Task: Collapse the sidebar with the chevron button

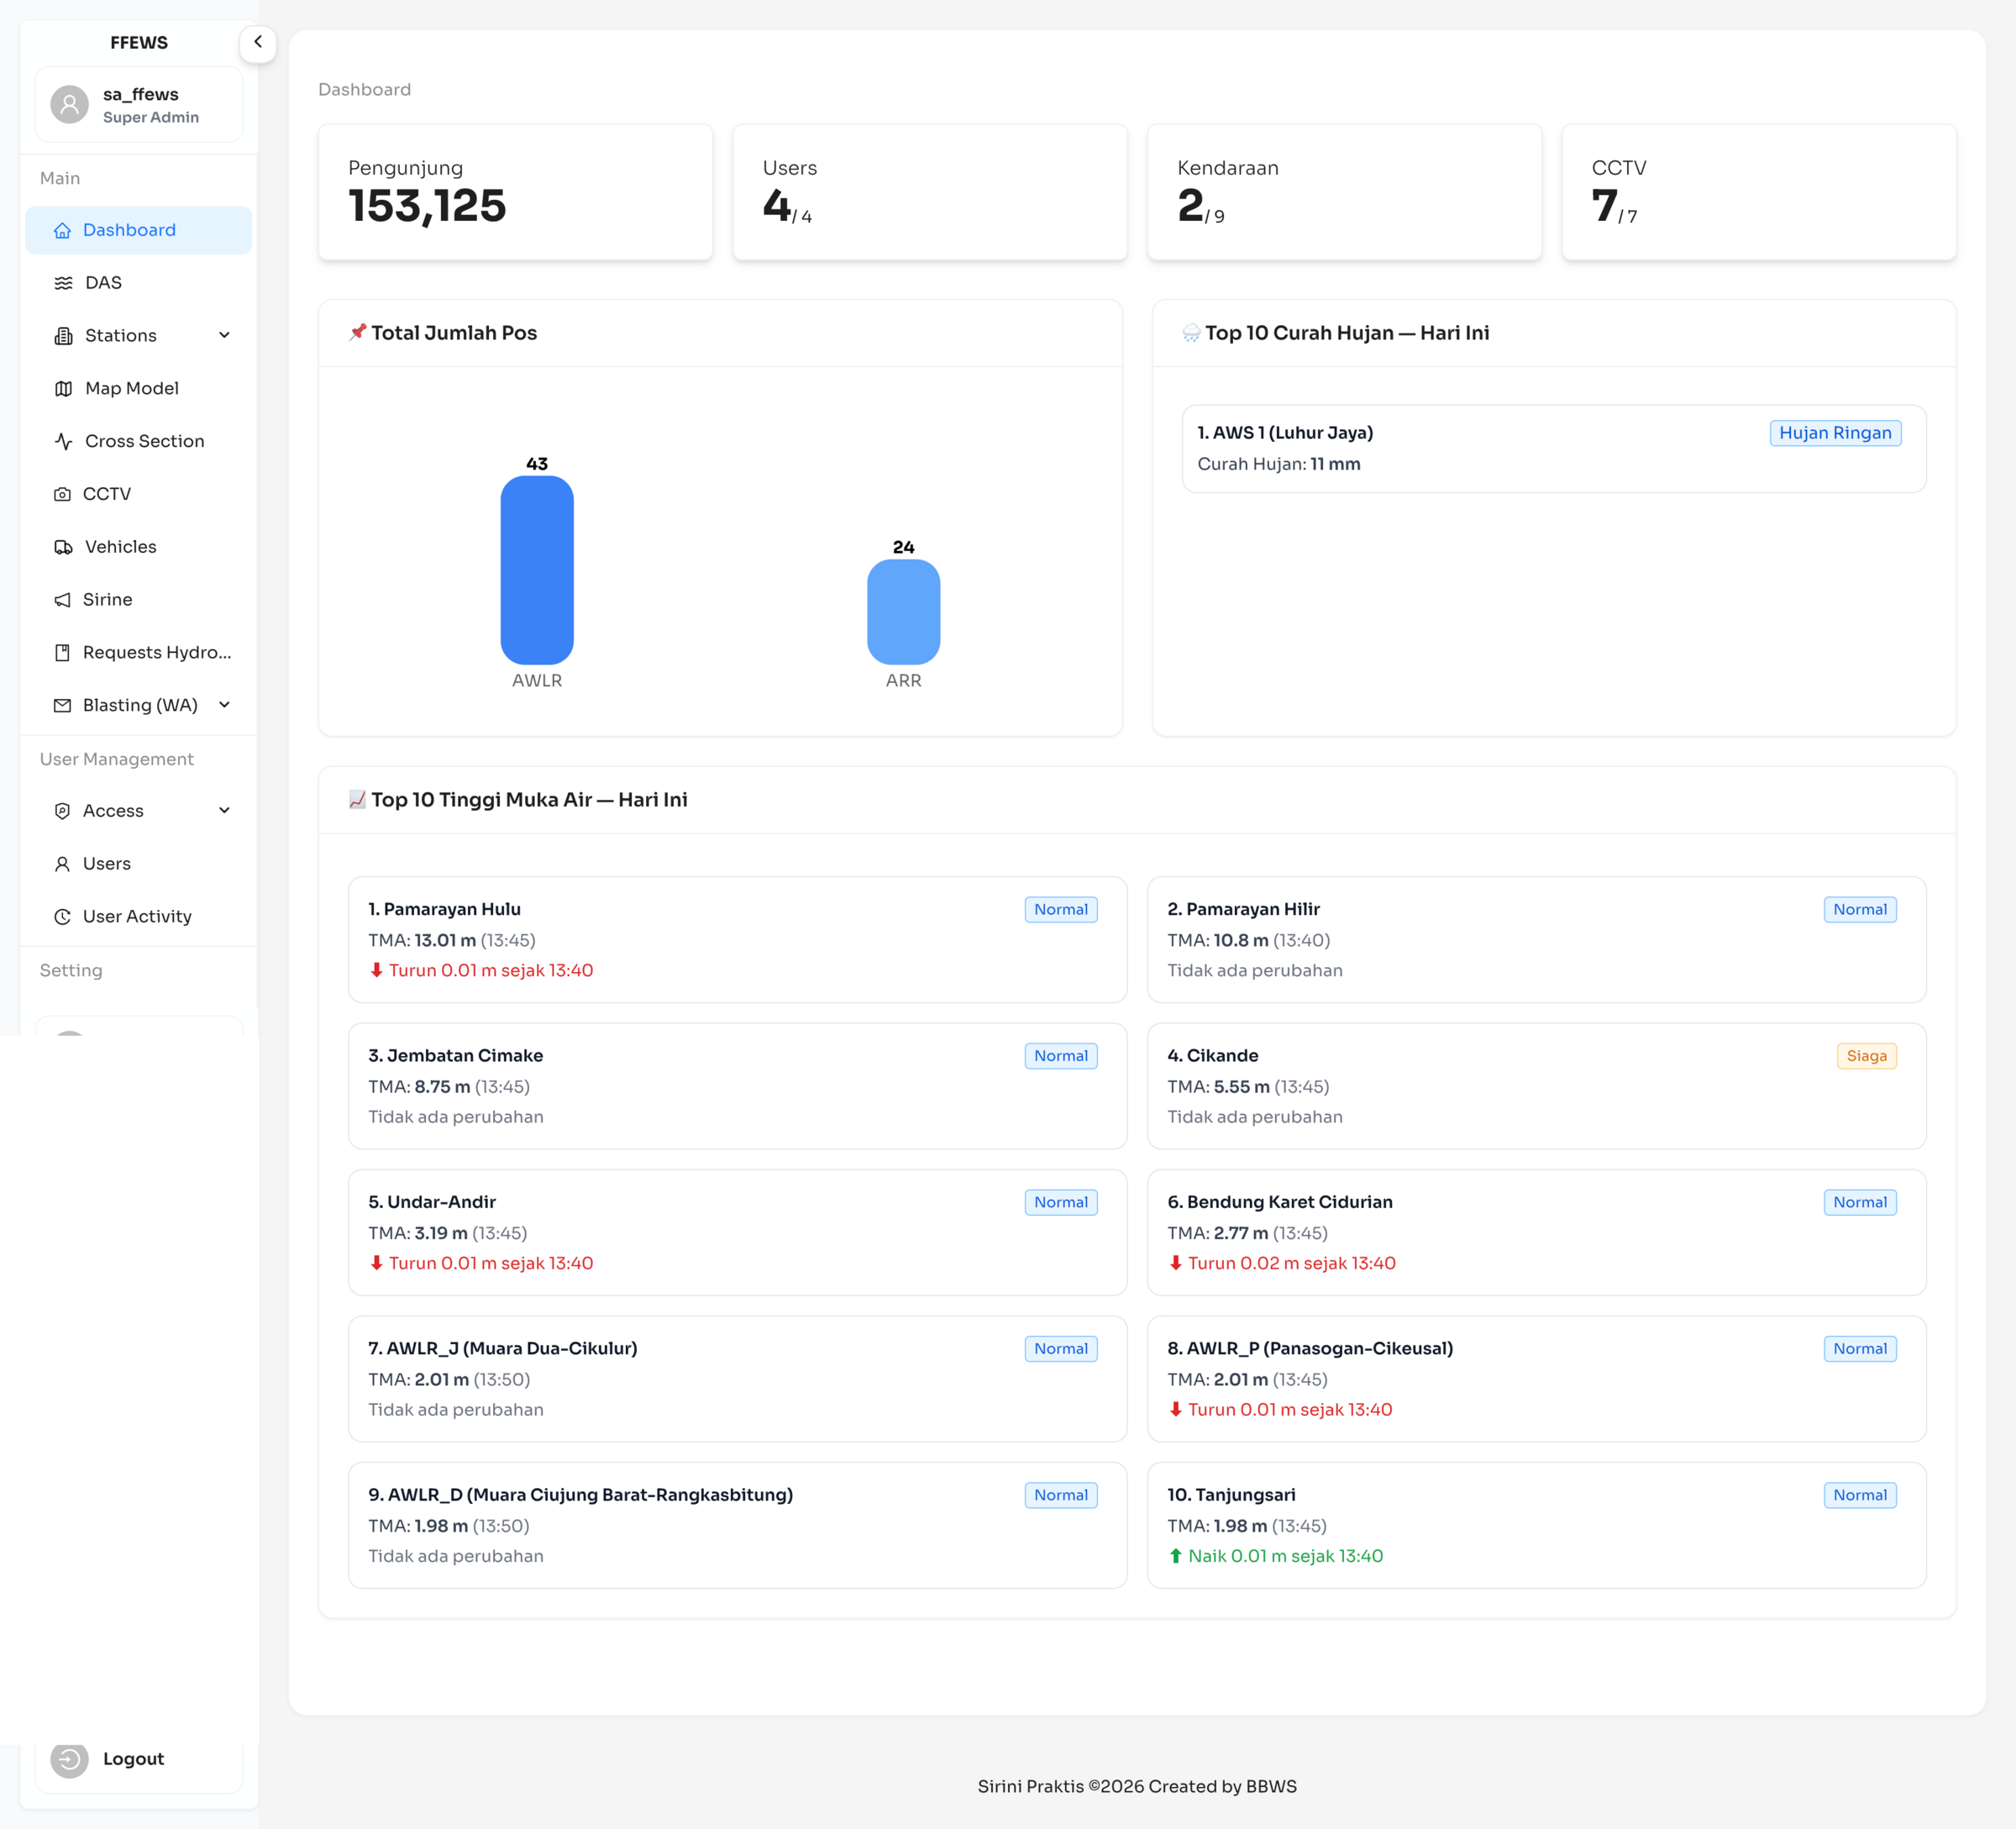Action: 258,43
